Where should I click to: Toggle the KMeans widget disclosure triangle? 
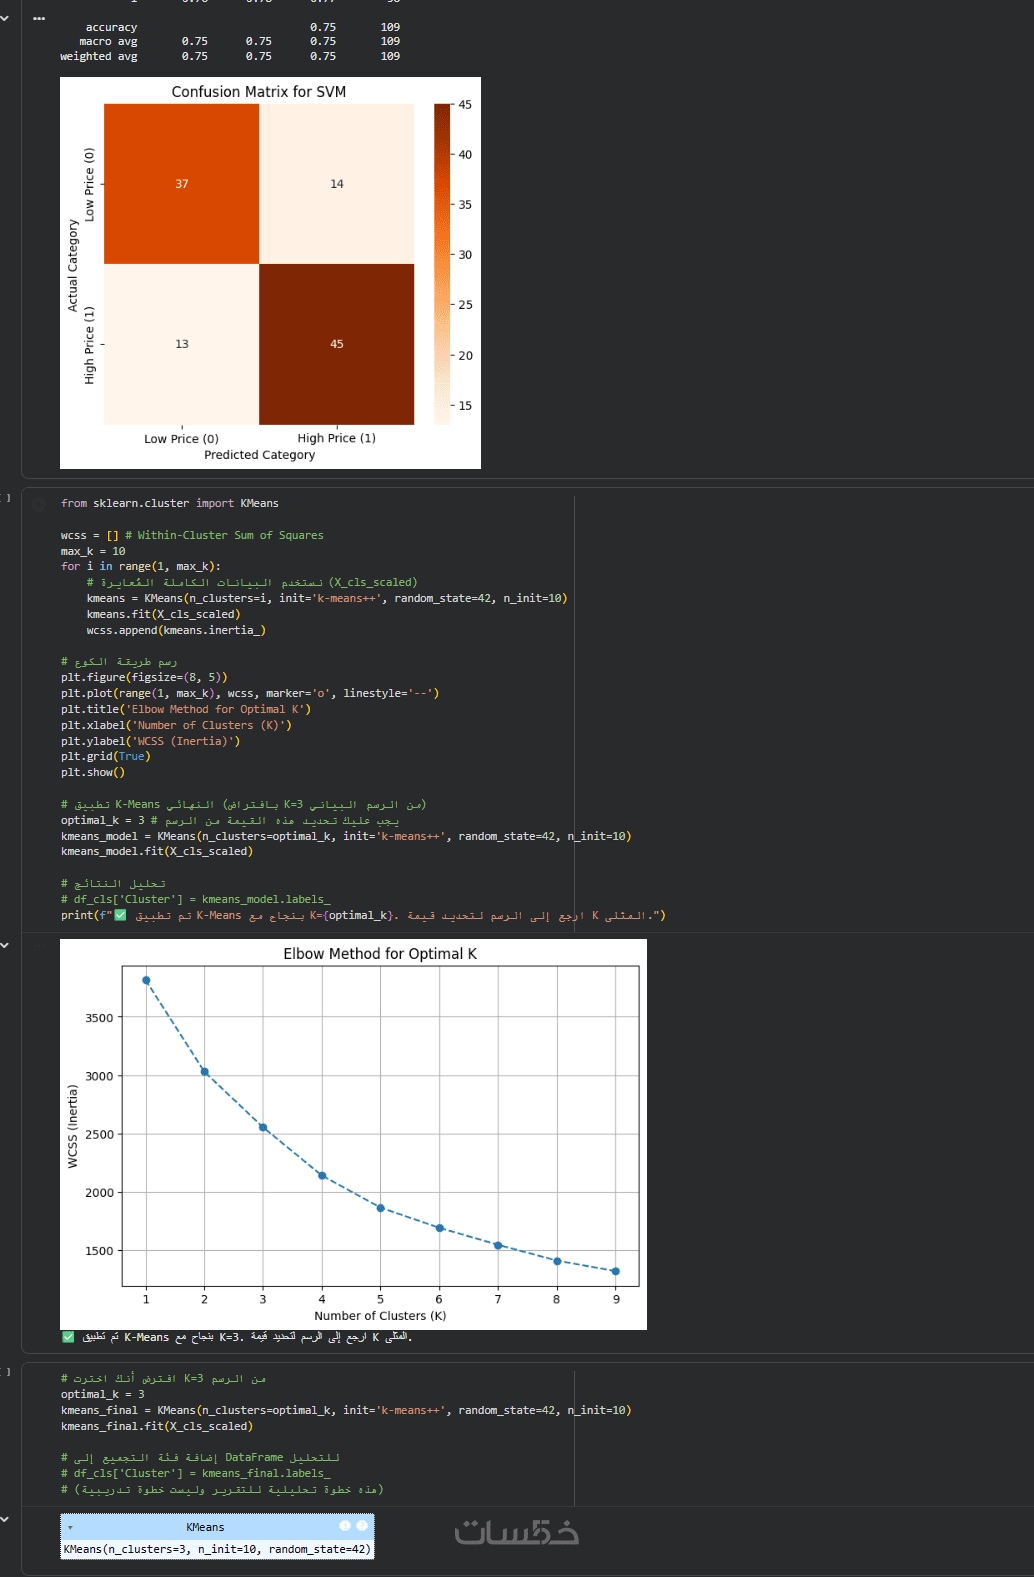pyautogui.click(x=70, y=1528)
